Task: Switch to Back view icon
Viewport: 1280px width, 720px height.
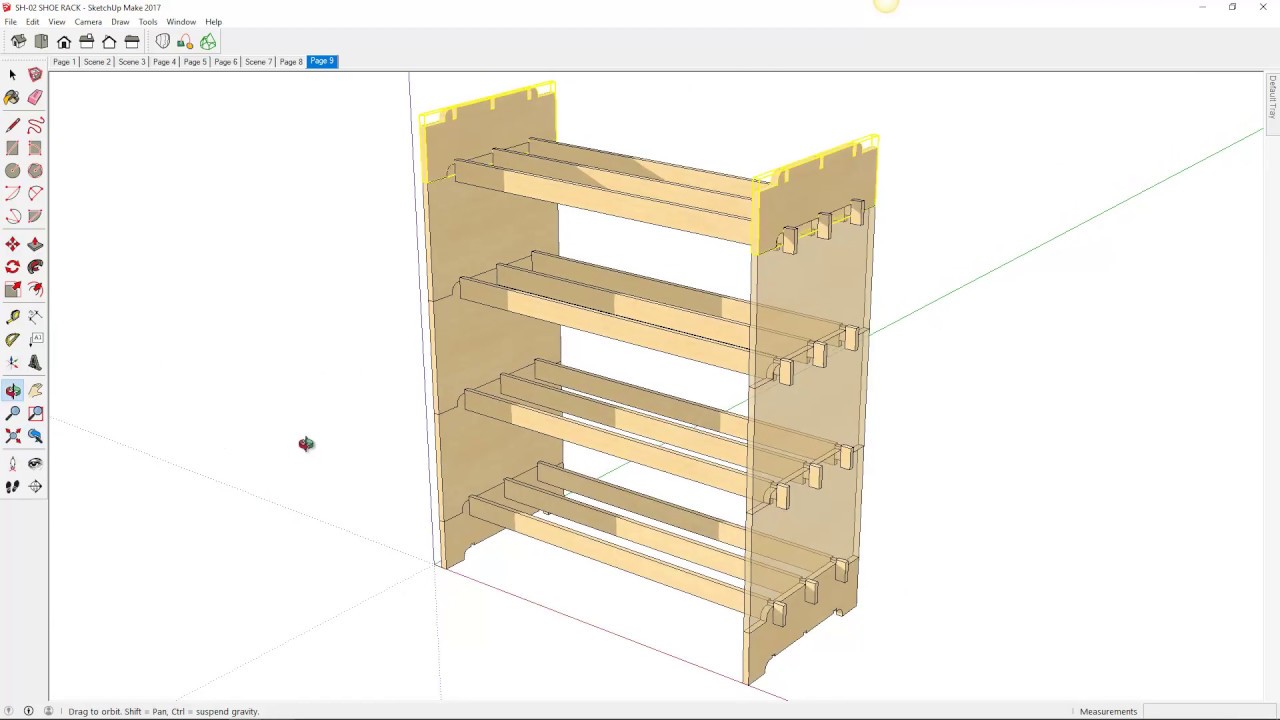Action: pos(109,42)
